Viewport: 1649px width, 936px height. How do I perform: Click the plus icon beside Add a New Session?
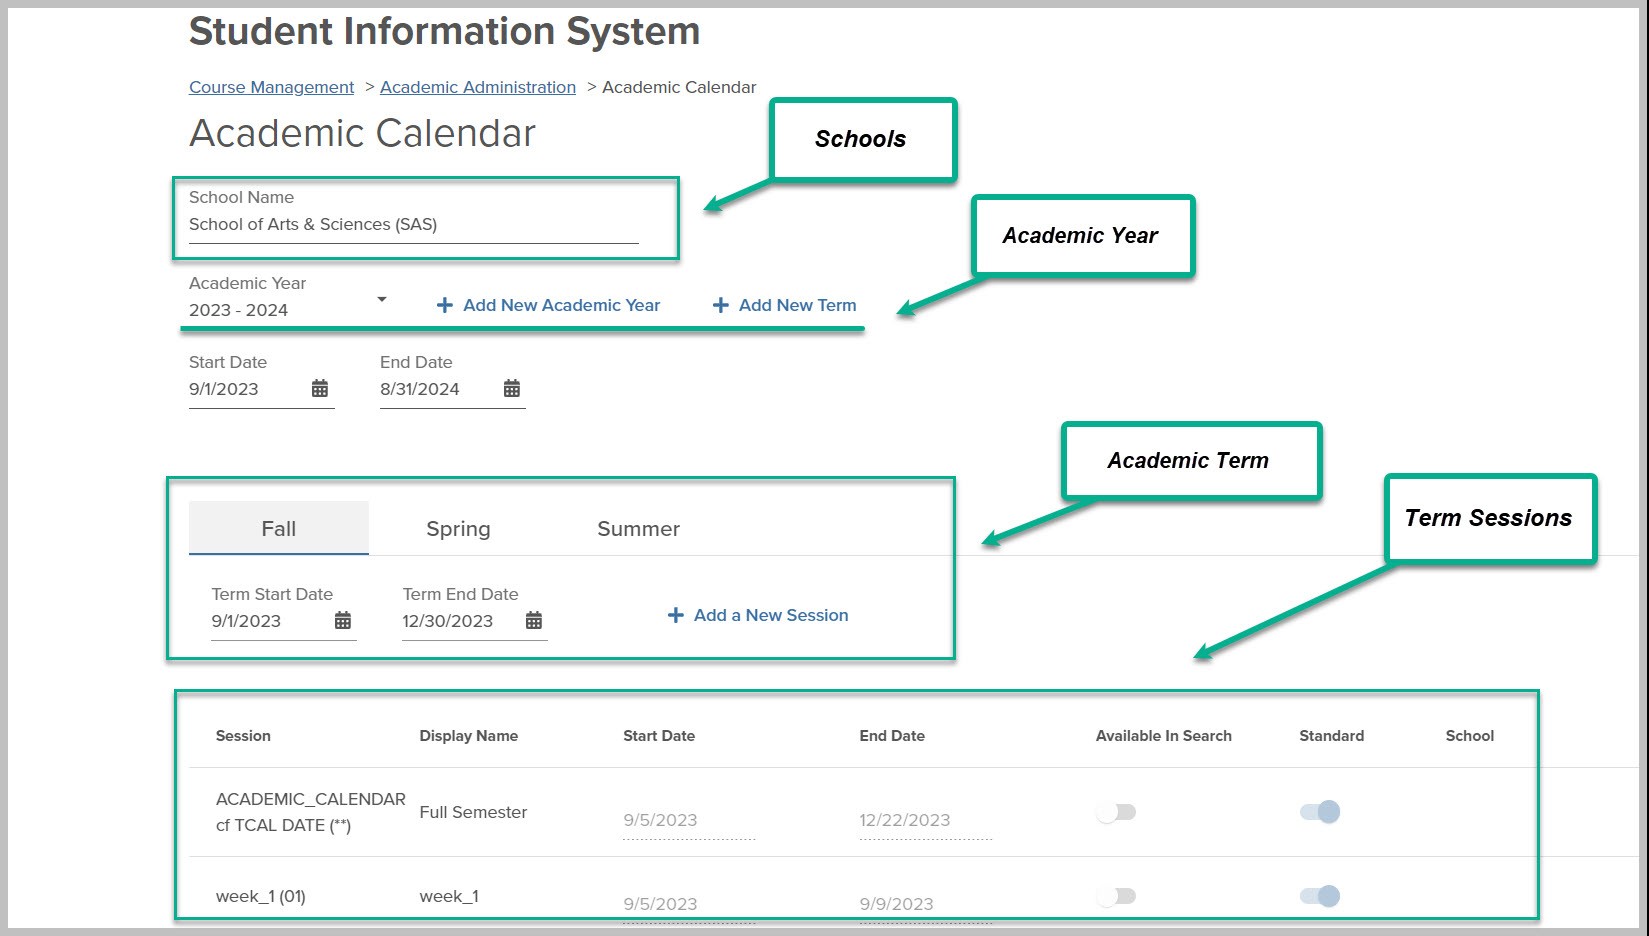point(676,615)
